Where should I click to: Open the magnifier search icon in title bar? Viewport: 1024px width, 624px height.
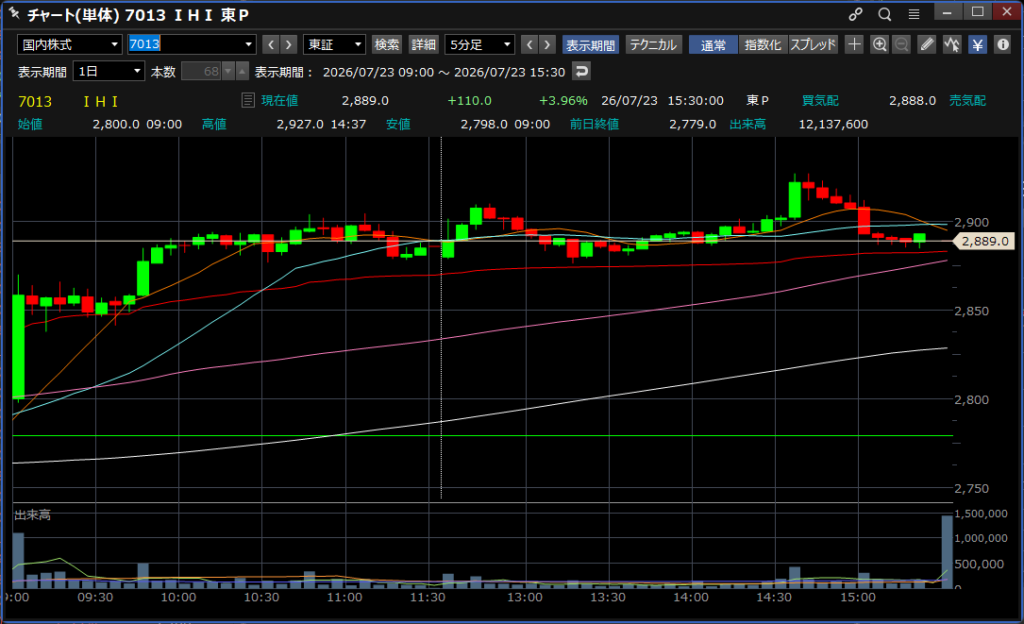click(x=885, y=14)
